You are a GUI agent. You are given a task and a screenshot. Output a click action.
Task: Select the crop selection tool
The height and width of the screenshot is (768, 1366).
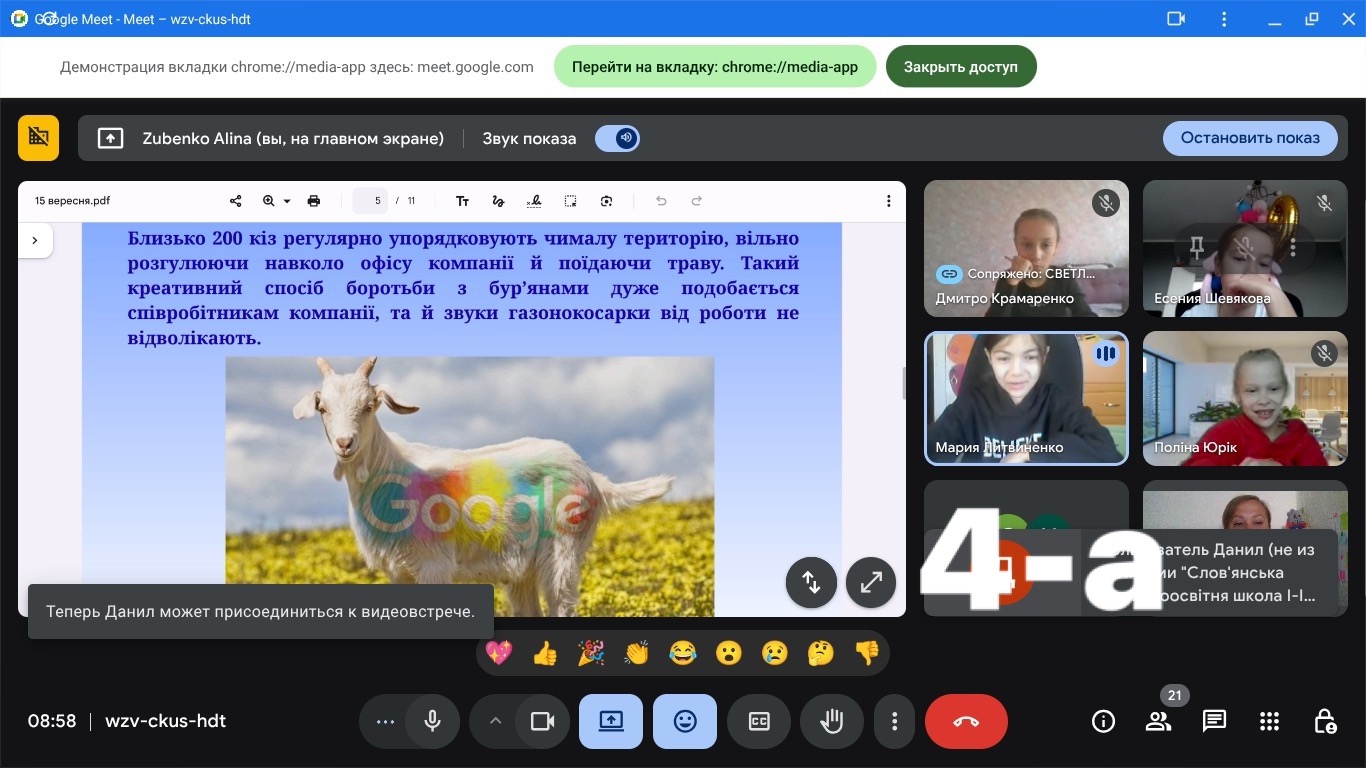point(570,201)
